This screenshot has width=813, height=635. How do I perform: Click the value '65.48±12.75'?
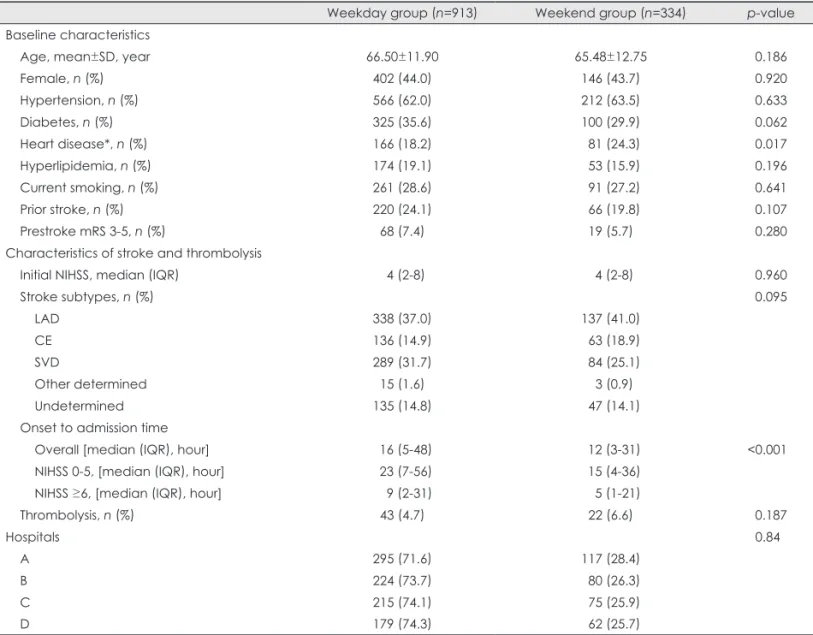(610, 57)
